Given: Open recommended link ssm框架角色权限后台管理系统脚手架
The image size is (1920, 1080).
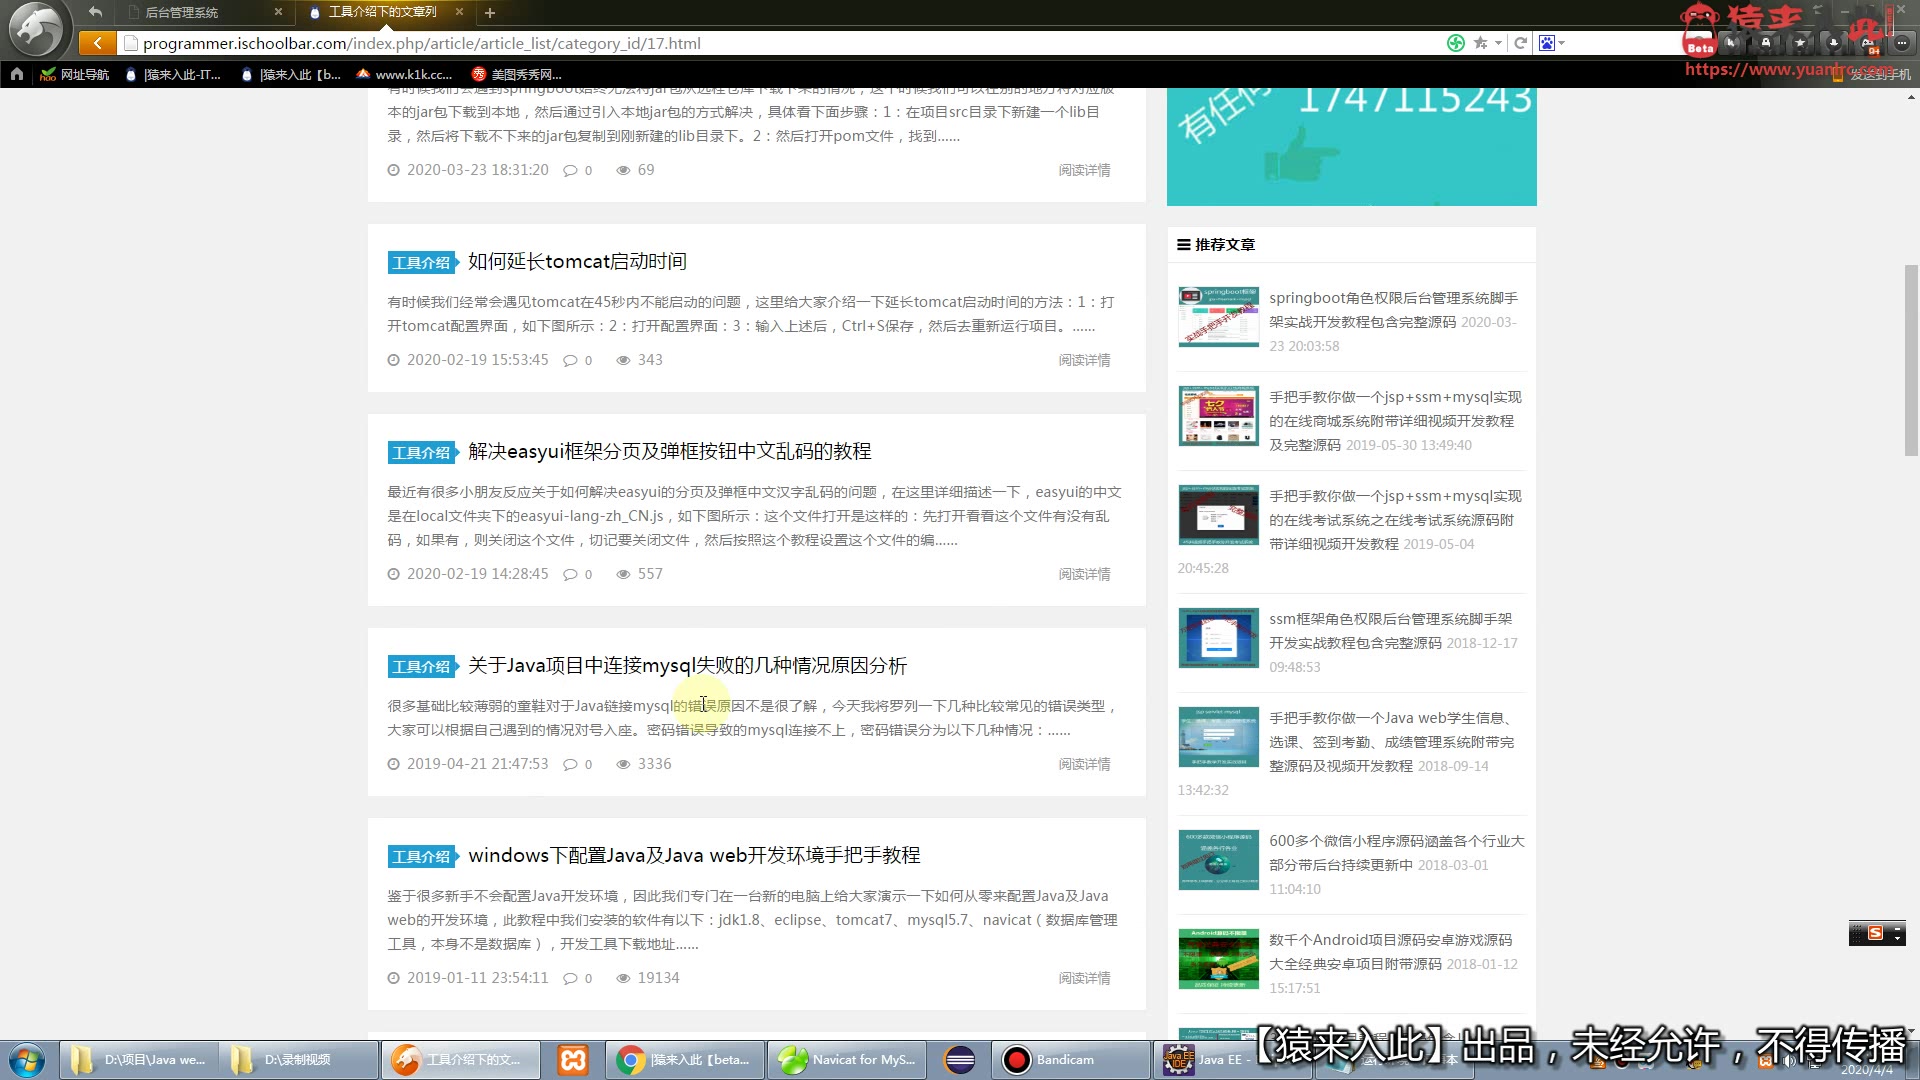Looking at the screenshot, I should (x=1390, y=631).
